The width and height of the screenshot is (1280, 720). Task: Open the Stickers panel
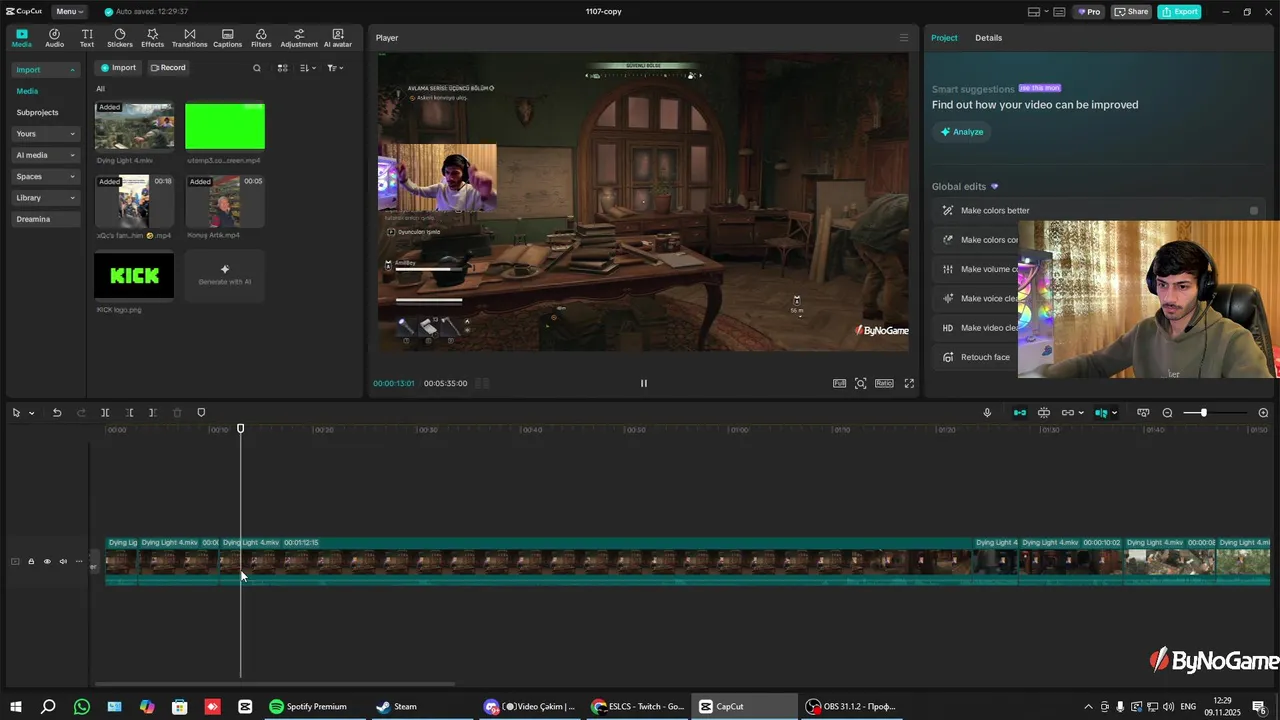pos(120,38)
